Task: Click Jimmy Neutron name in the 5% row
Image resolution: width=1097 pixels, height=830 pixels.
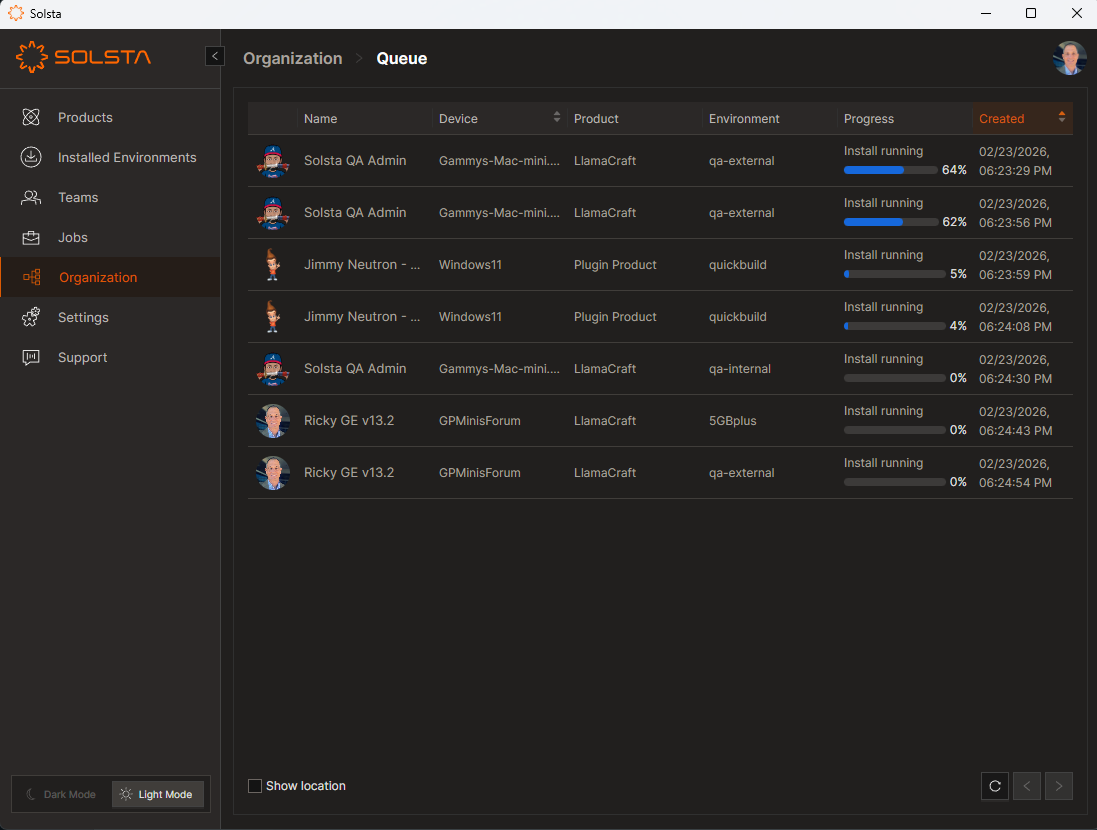Action: (x=362, y=265)
